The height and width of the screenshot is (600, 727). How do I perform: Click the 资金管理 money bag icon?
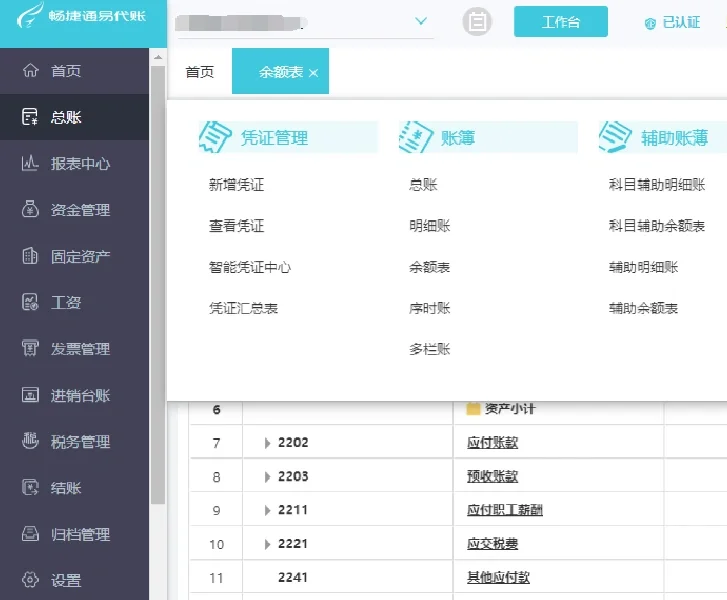(x=30, y=210)
